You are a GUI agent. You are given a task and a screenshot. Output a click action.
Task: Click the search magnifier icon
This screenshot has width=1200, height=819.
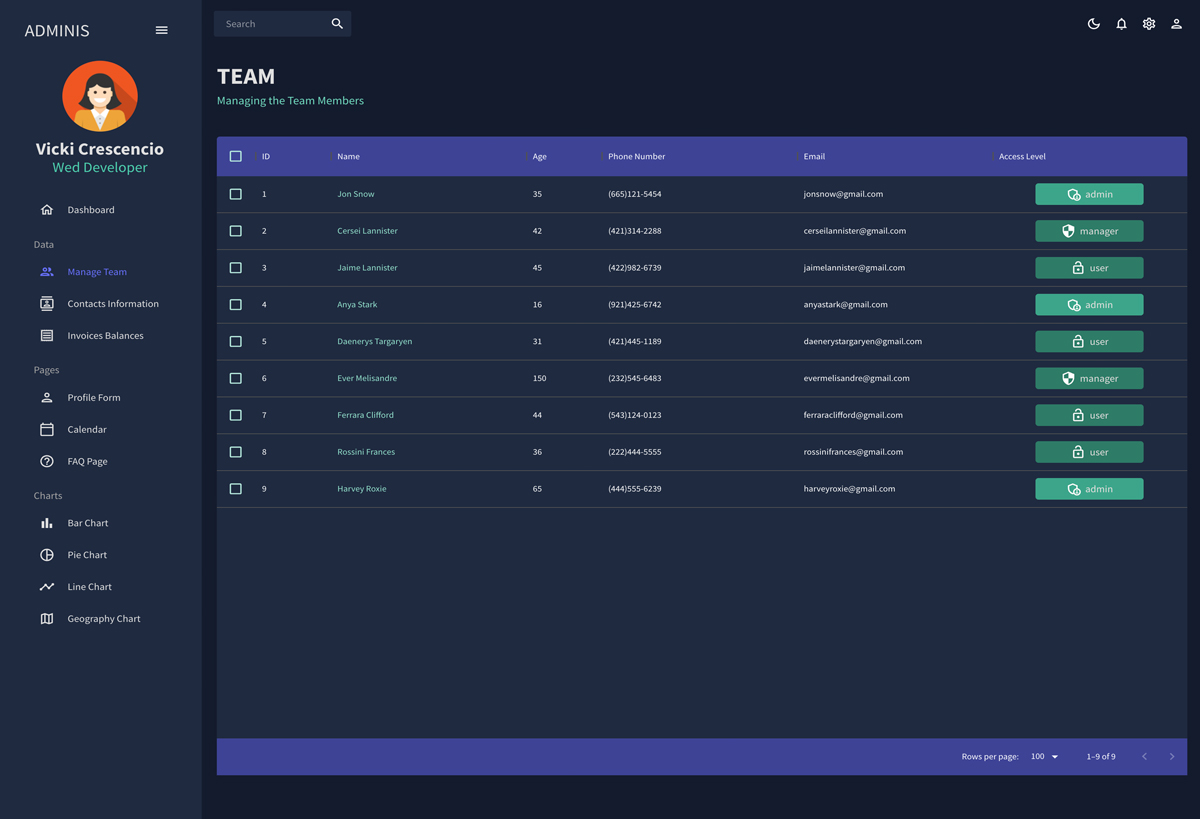337,24
